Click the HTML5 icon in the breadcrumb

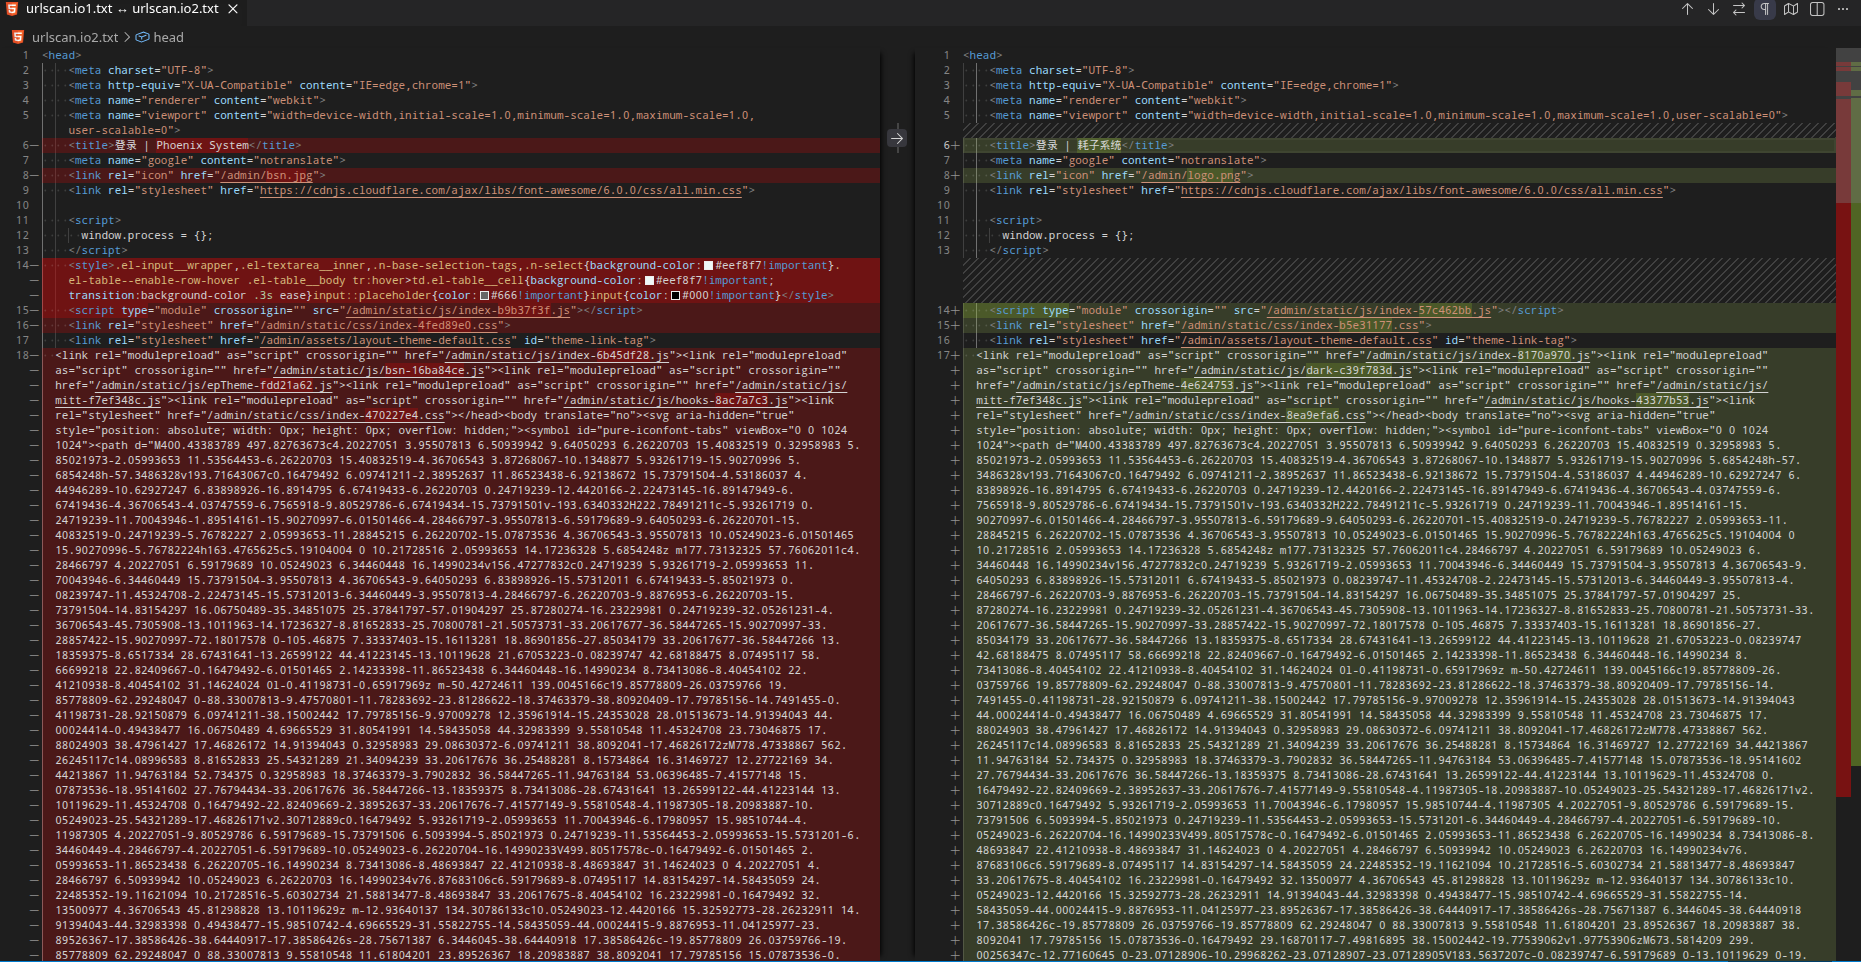18,37
